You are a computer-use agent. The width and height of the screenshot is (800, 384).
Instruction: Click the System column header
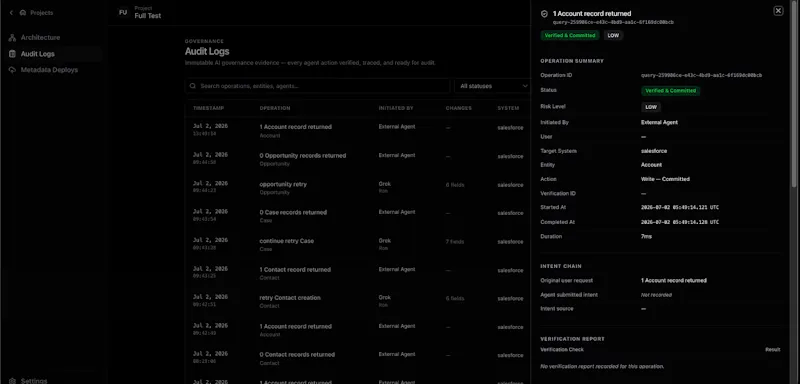coord(508,108)
